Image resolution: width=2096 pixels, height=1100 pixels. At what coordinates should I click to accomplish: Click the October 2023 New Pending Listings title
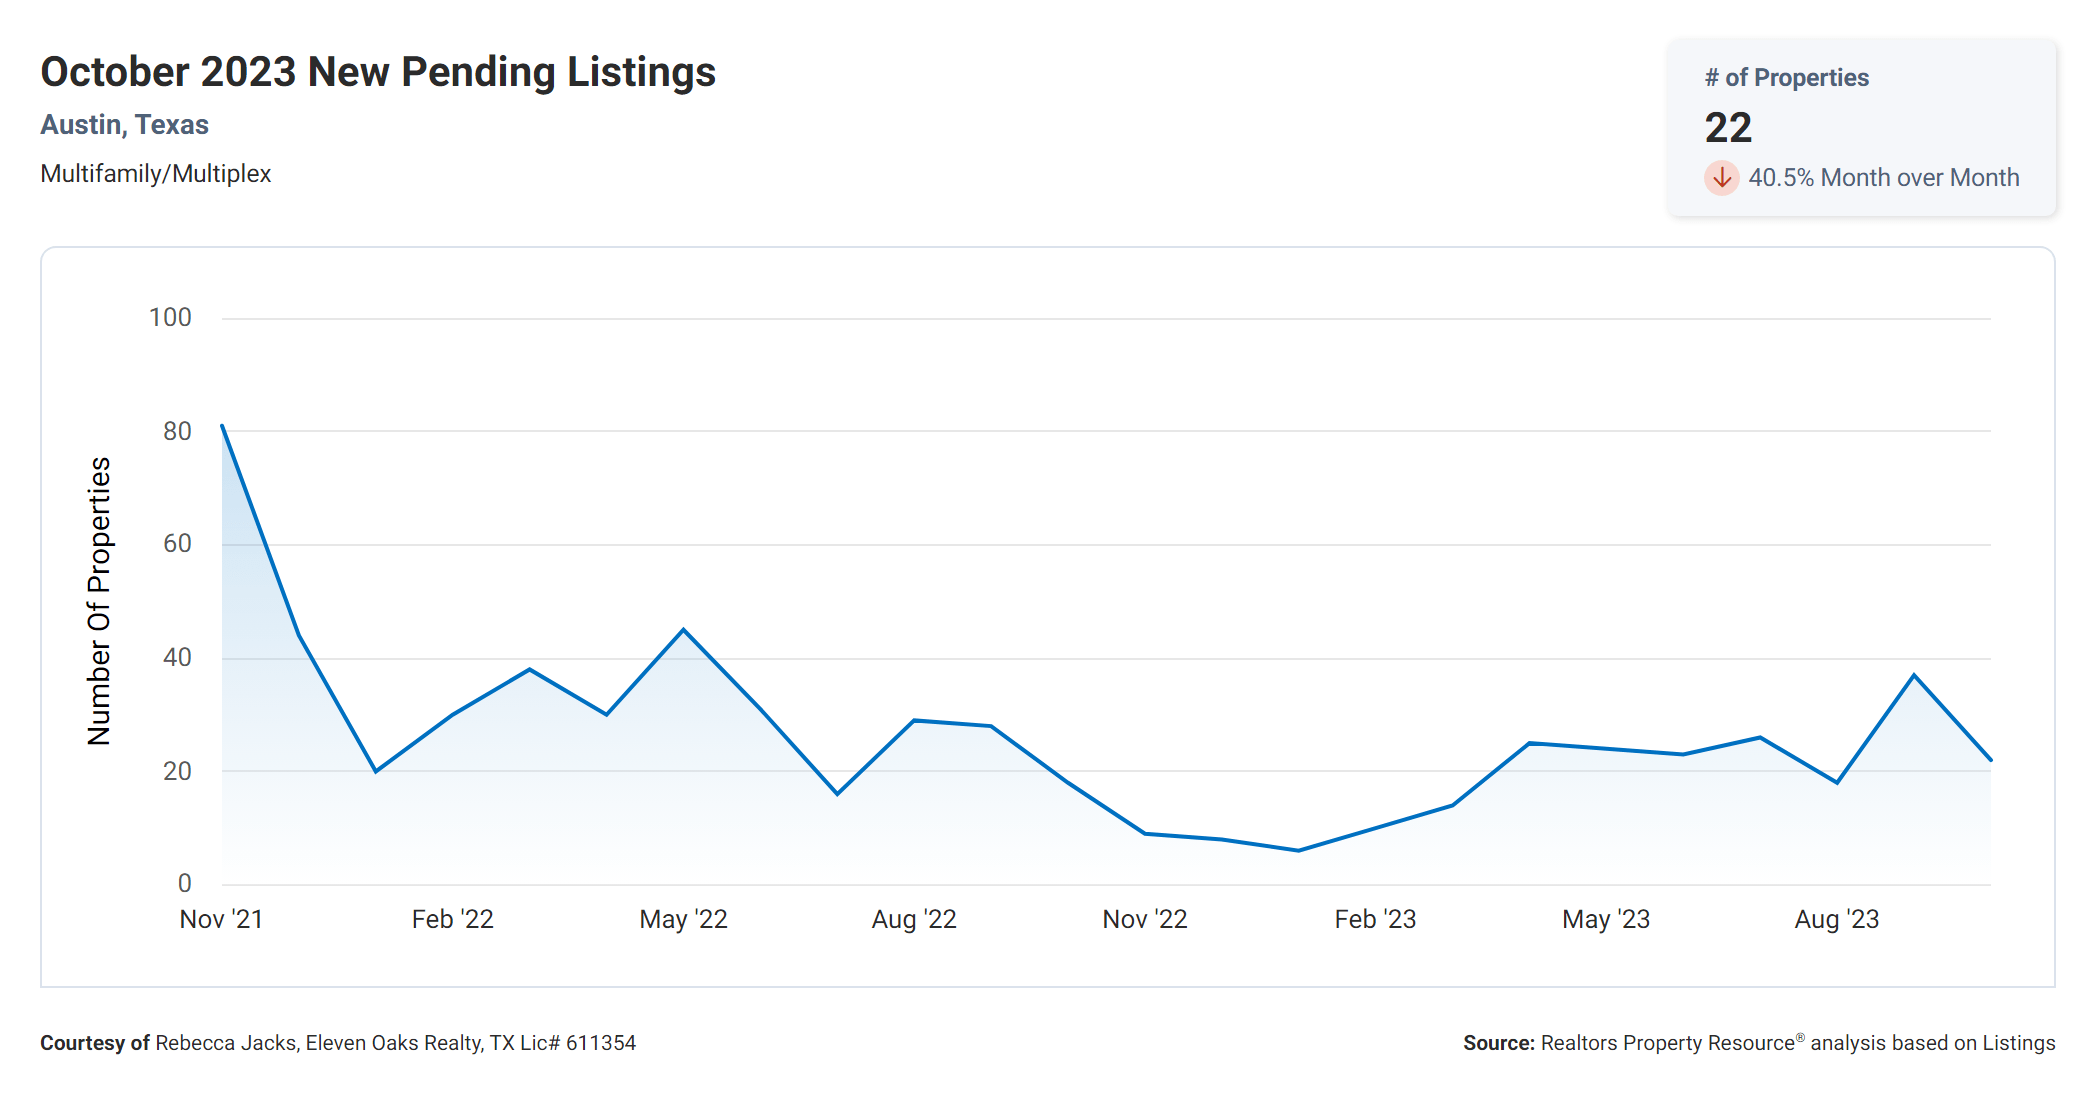pyautogui.click(x=378, y=72)
